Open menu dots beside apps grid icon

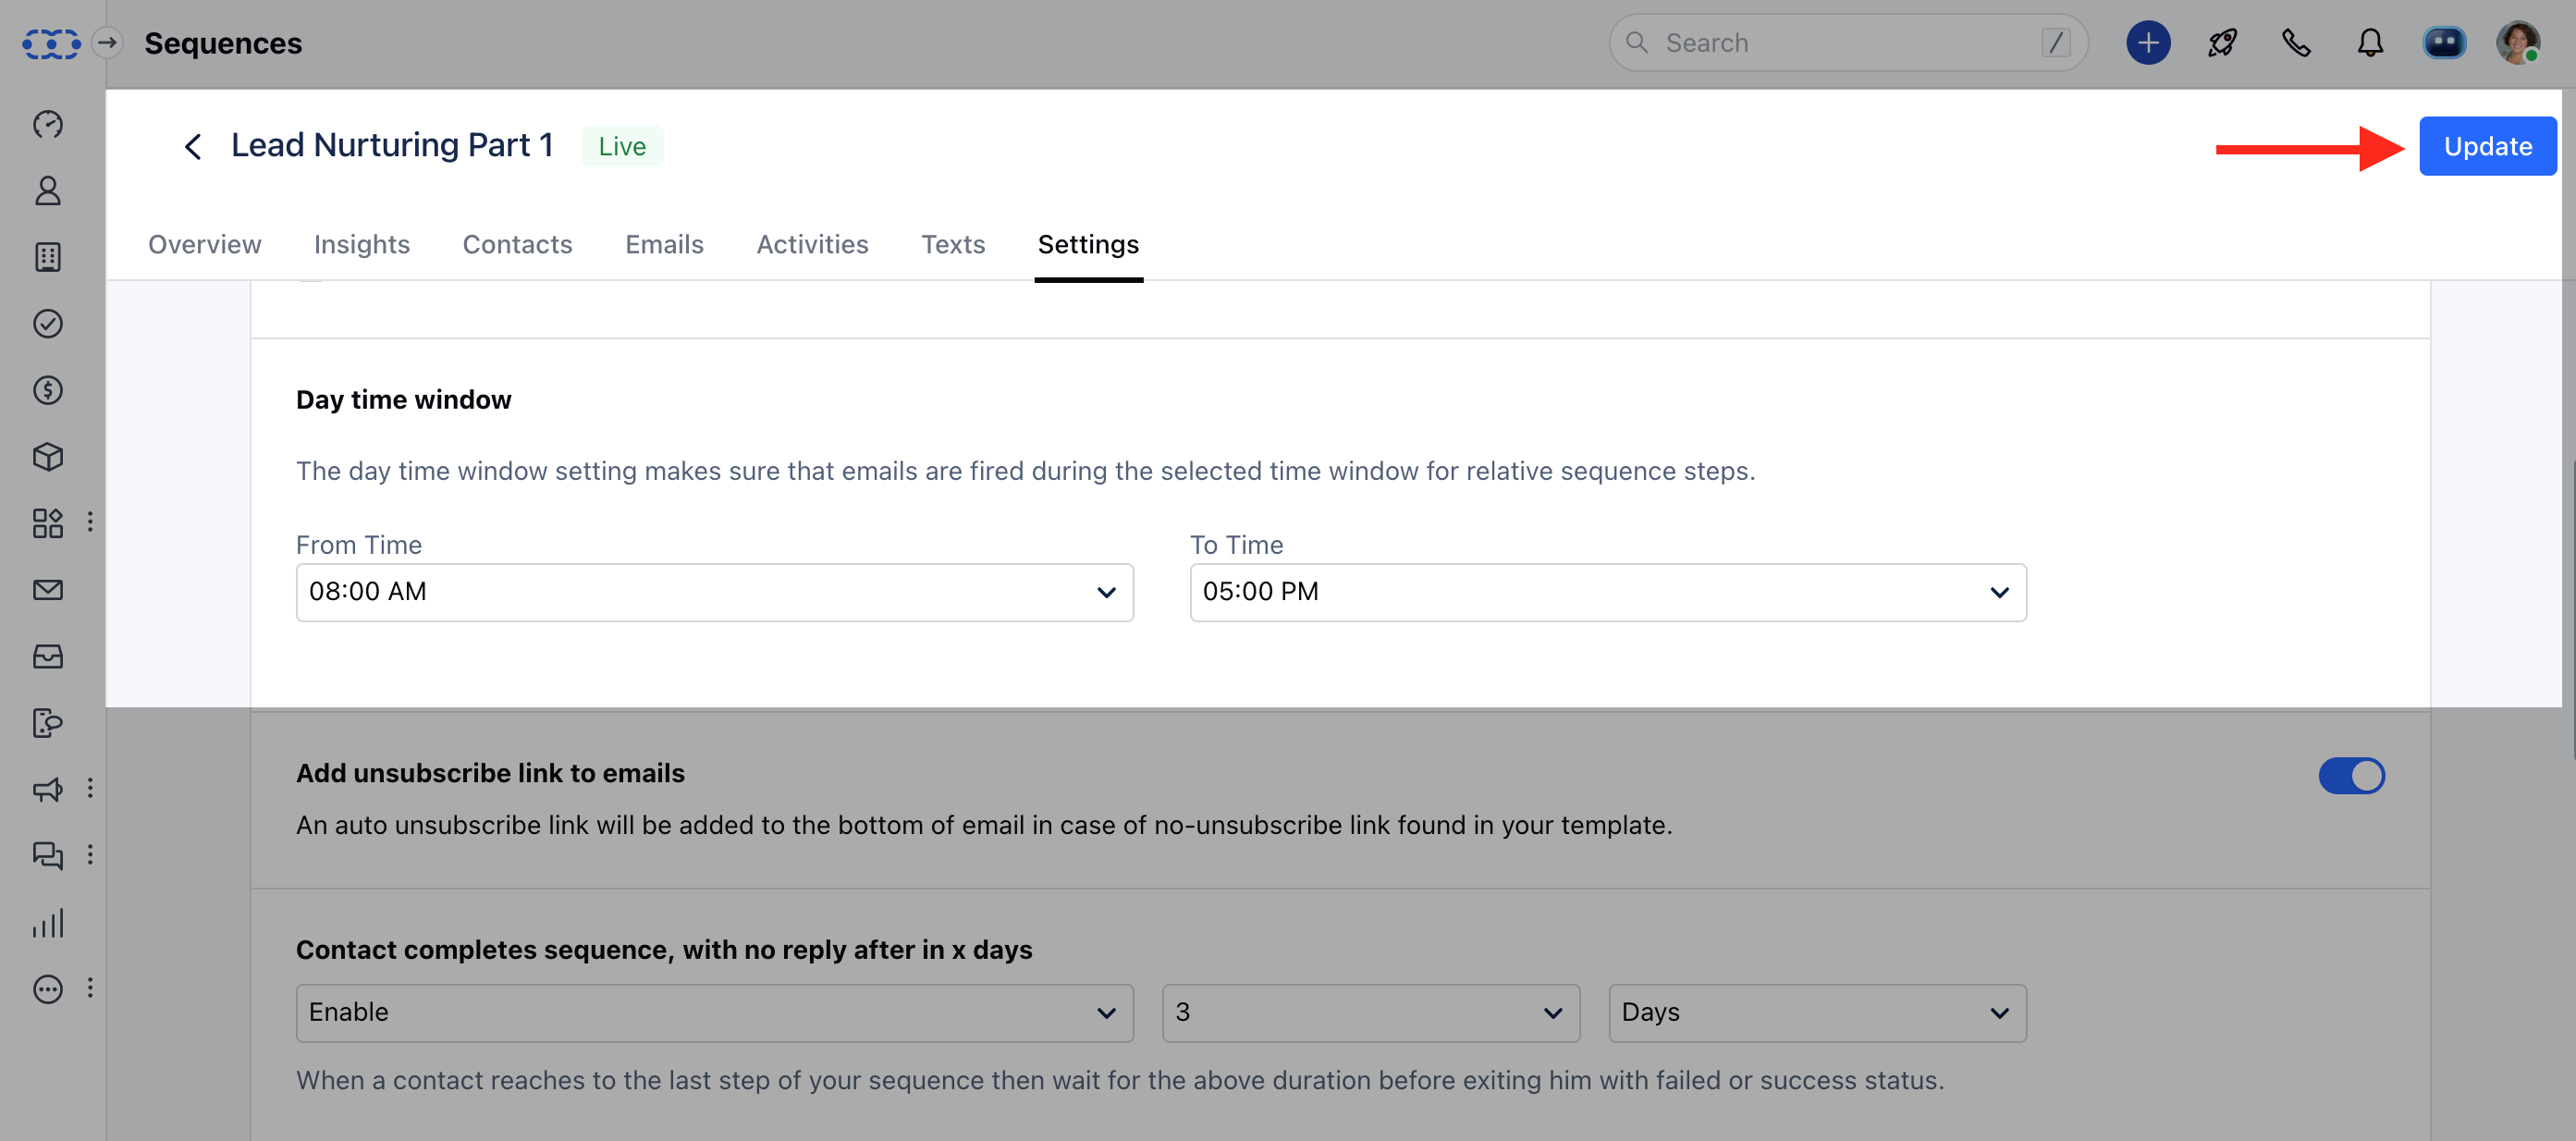coord(90,522)
